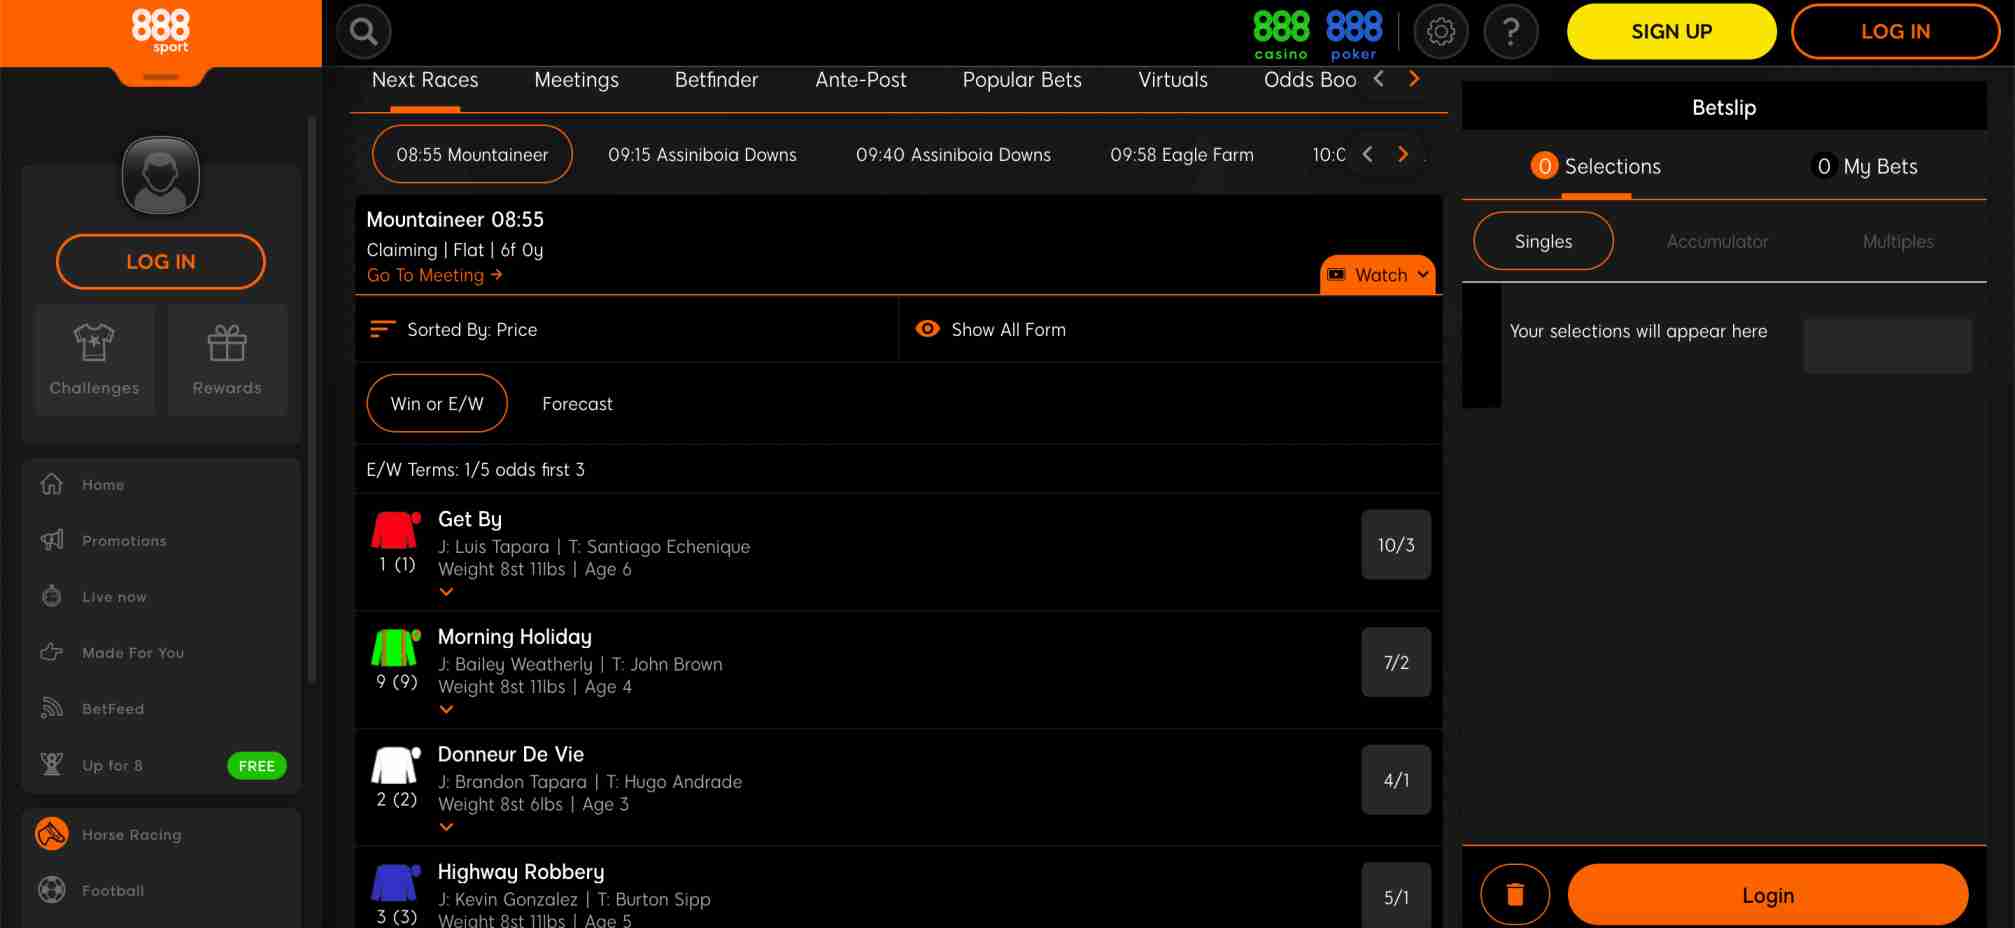Viewport: 2015px width, 928px height.
Task: Open the settings gear in the header
Action: pos(1441,31)
